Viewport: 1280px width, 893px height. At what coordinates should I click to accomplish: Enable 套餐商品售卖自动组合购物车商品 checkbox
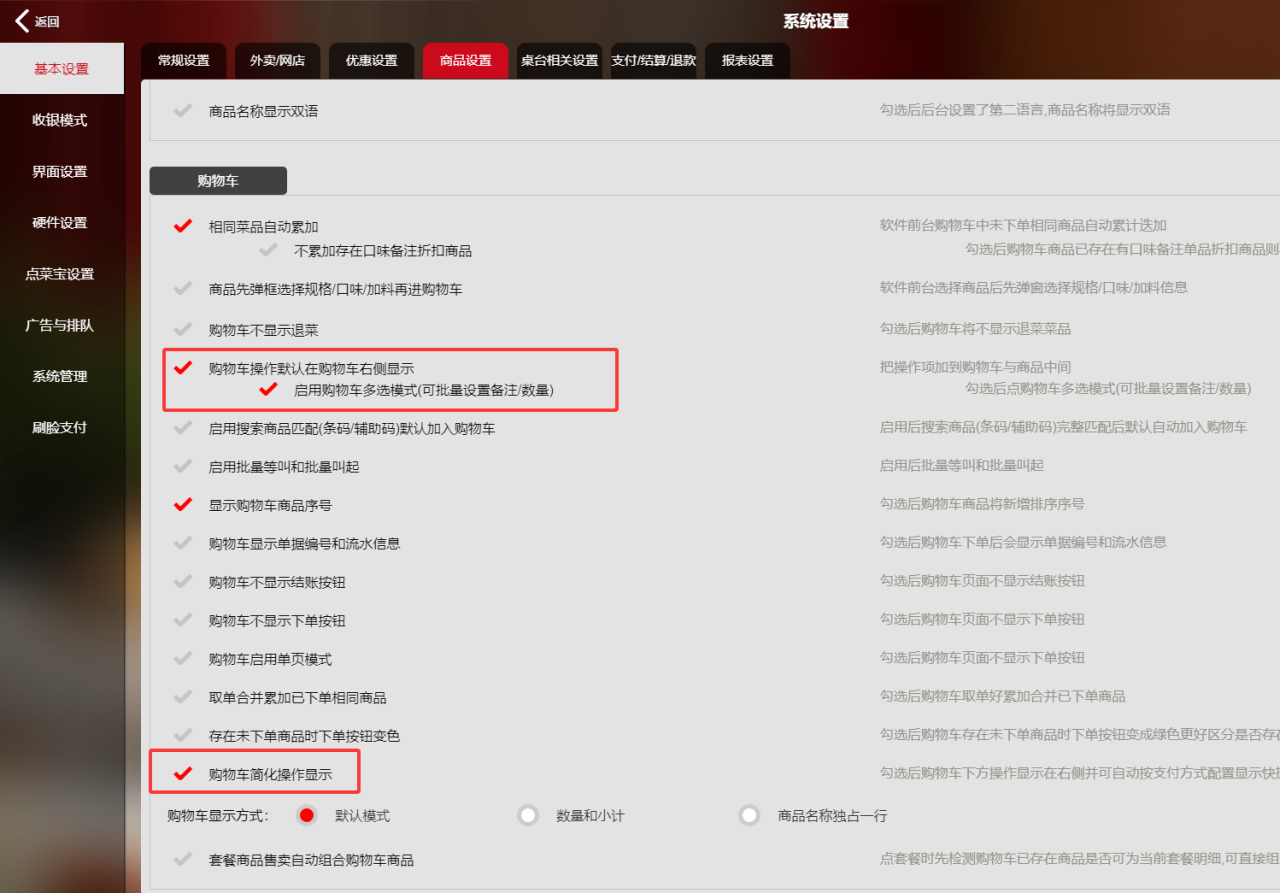click(x=183, y=860)
